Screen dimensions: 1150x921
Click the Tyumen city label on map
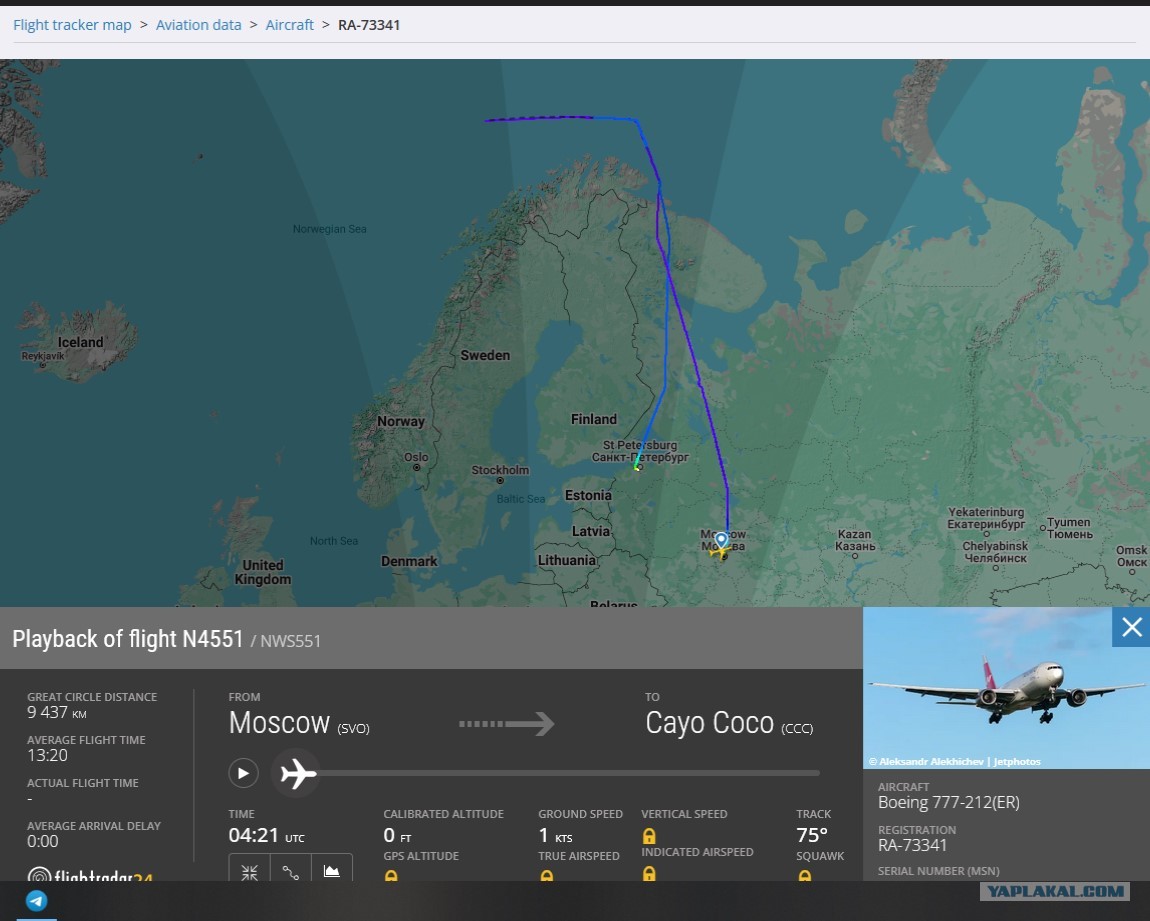1069,528
